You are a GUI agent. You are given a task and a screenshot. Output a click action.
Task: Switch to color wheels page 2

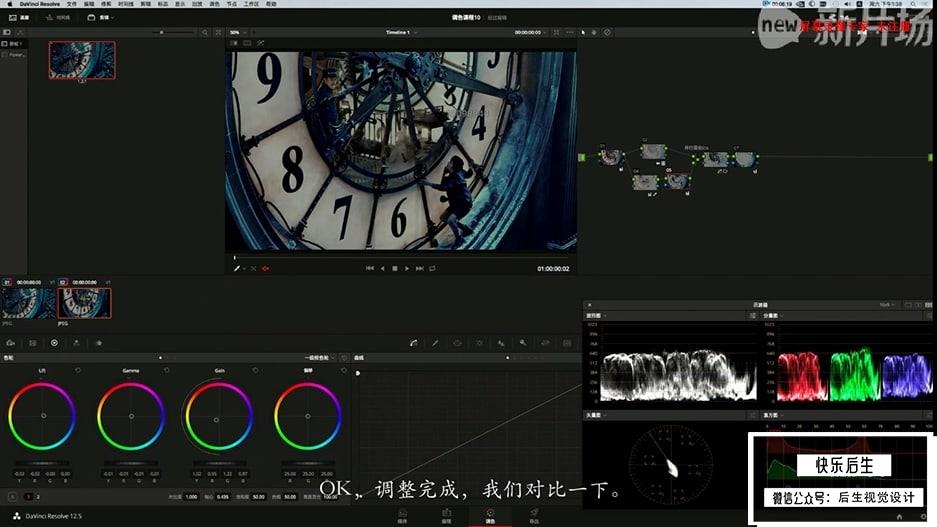[38, 497]
